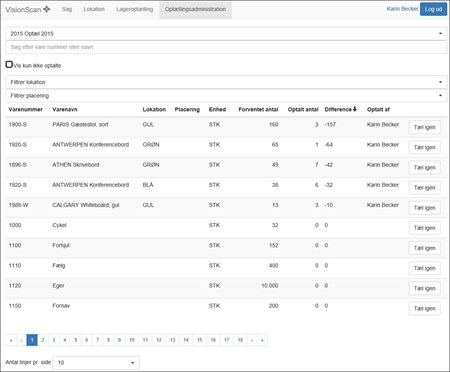
Task: Click the item number search field
Action: point(226,47)
